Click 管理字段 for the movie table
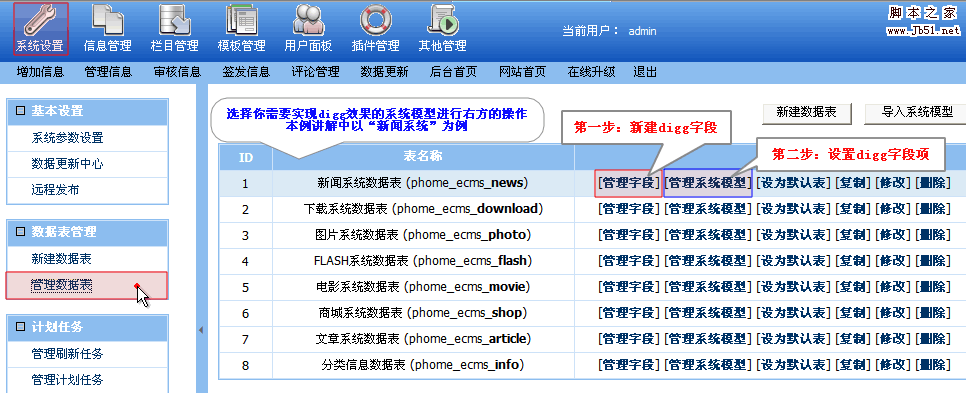The width and height of the screenshot is (966, 393). 628,286
